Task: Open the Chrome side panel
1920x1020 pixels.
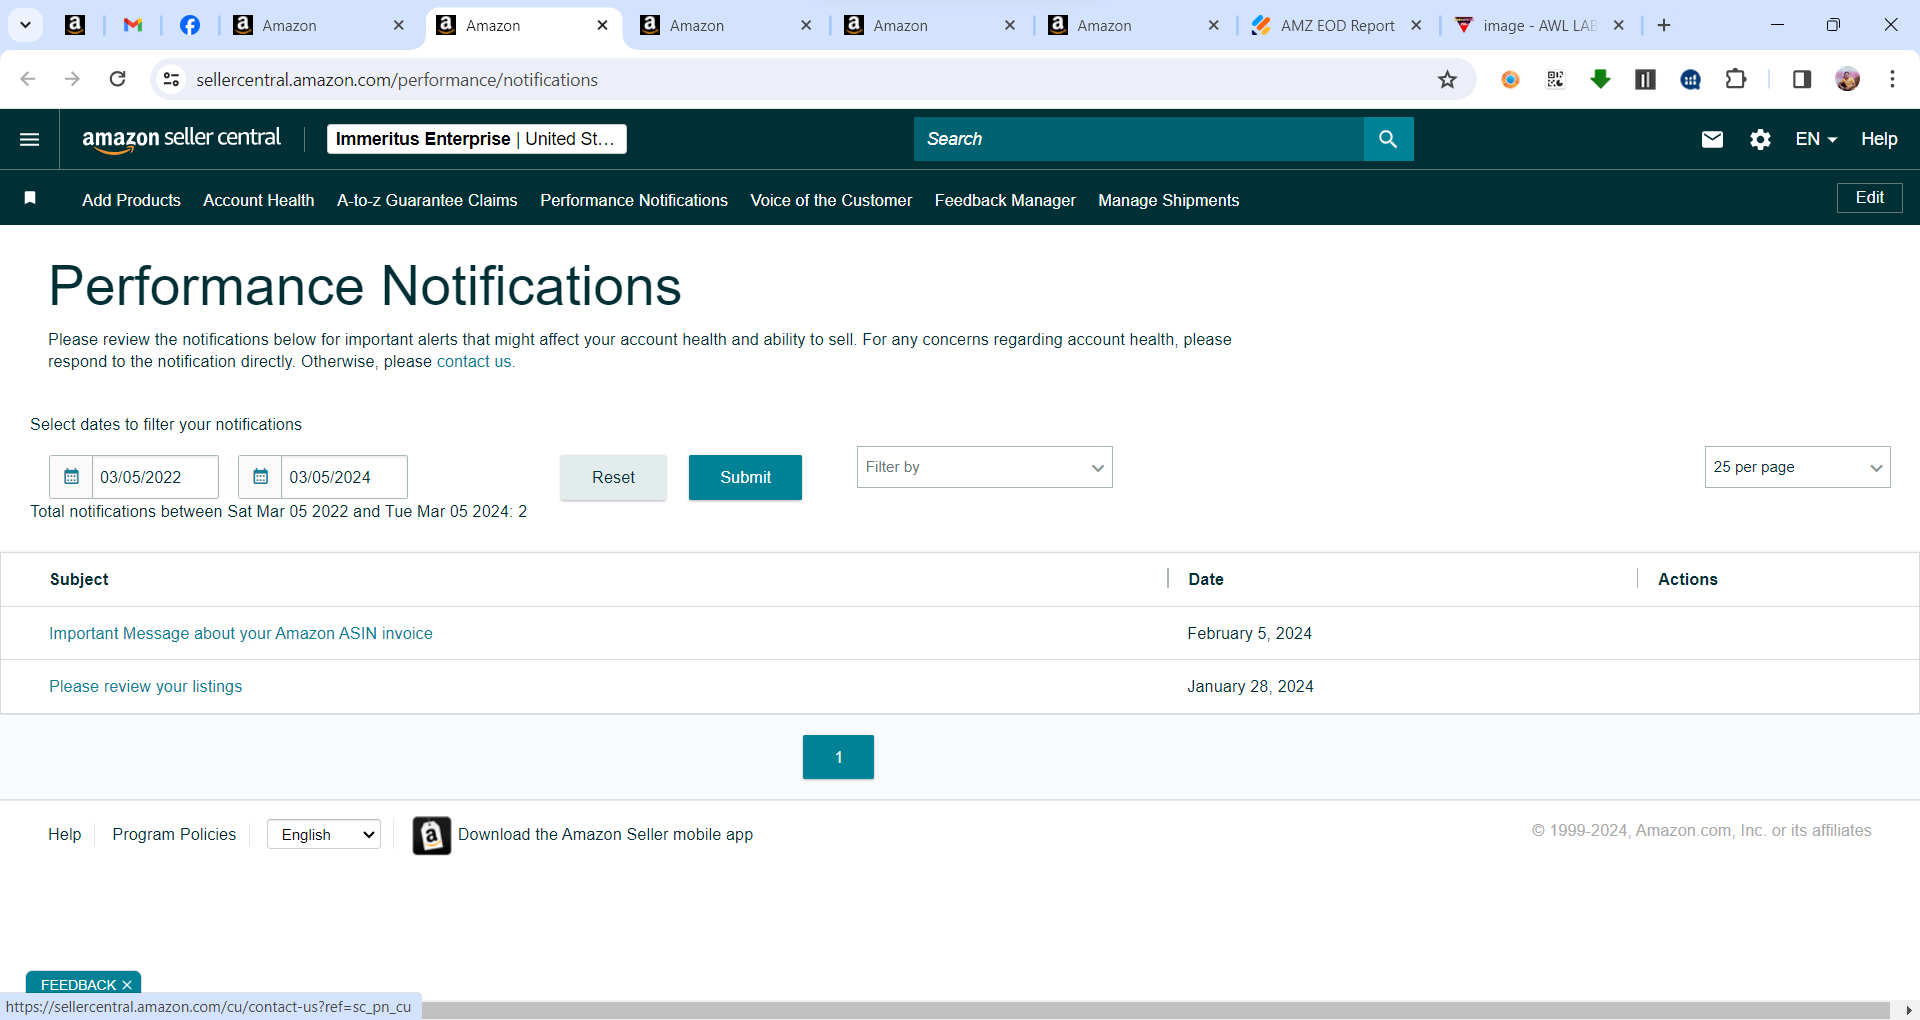Action: click(1801, 79)
